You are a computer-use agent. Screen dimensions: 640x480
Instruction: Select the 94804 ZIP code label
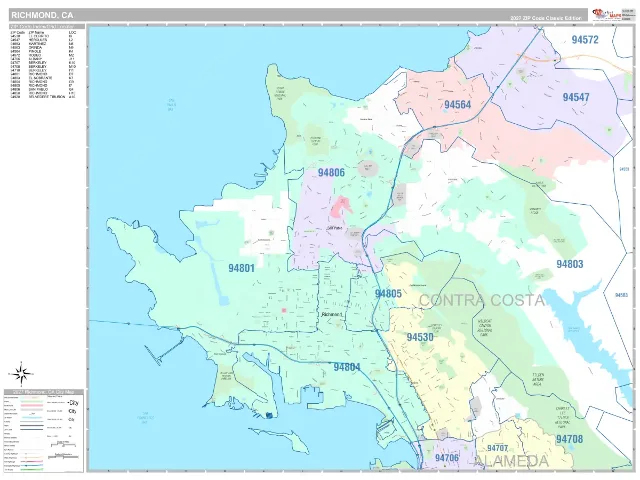tap(347, 367)
